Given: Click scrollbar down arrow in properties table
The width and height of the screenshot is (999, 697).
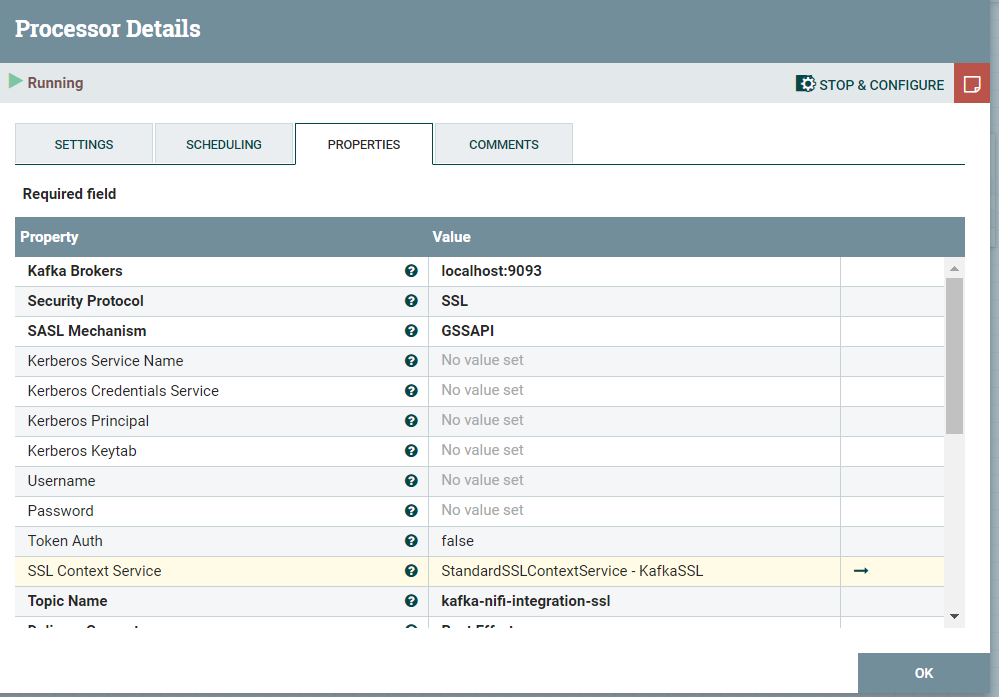Looking at the screenshot, I should [954, 616].
